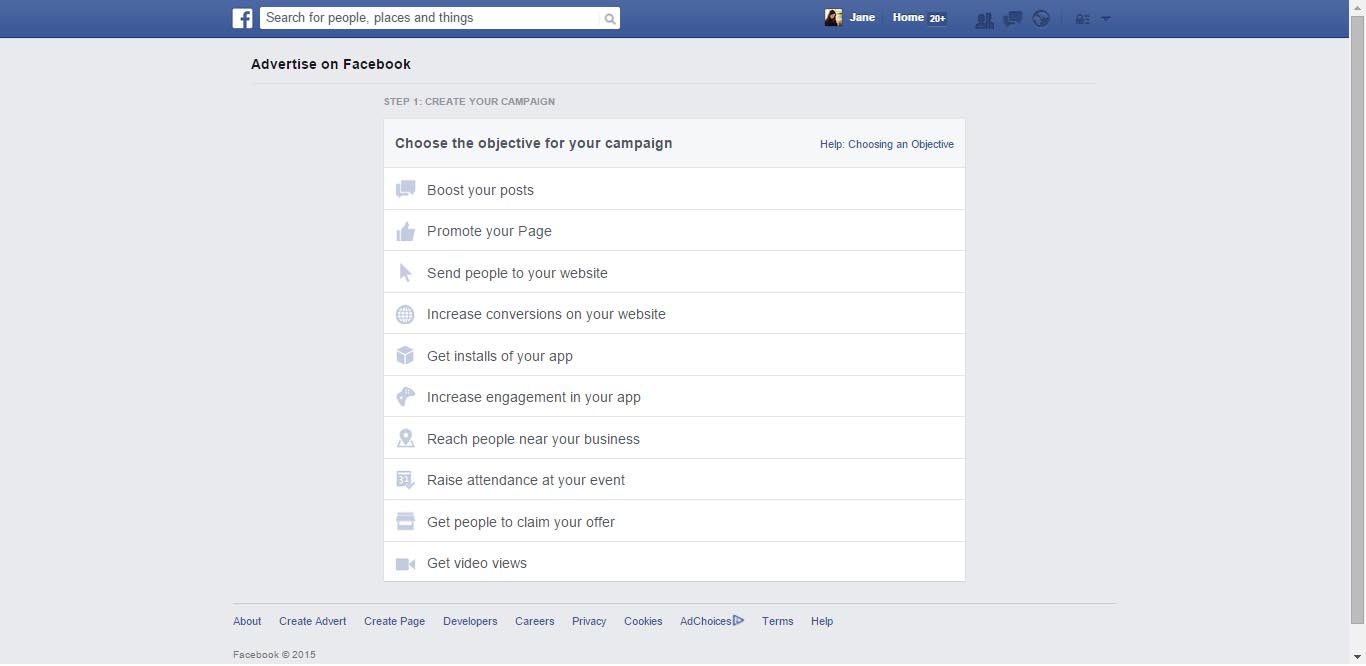This screenshot has height=666, width=1366.
Task: Click the globe icon for website conversions
Action: [x=405, y=314]
